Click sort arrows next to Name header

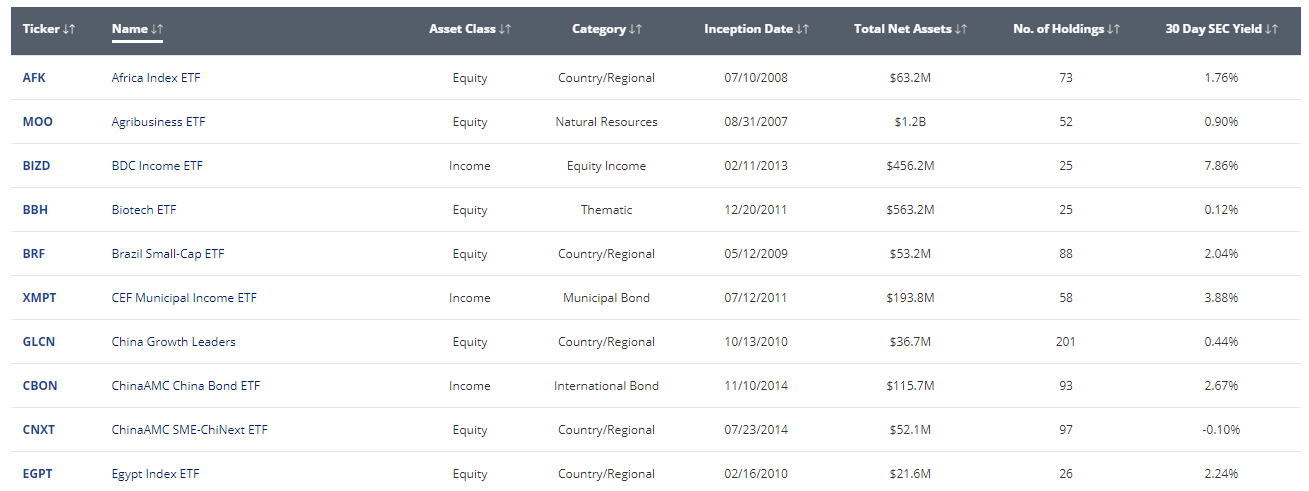click(158, 30)
